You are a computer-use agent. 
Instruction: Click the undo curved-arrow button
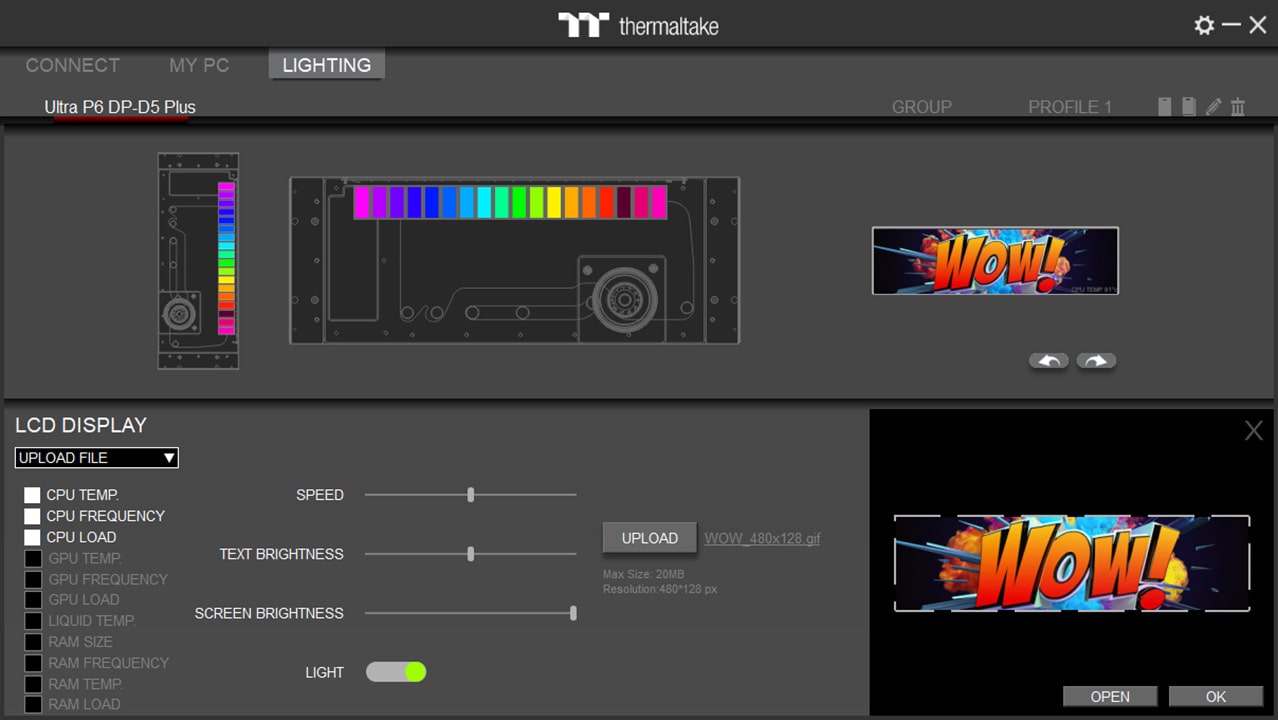pyautogui.click(x=1048, y=361)
